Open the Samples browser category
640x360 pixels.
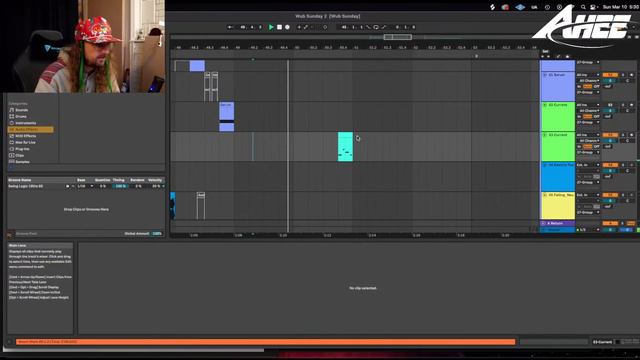[22, 162]
